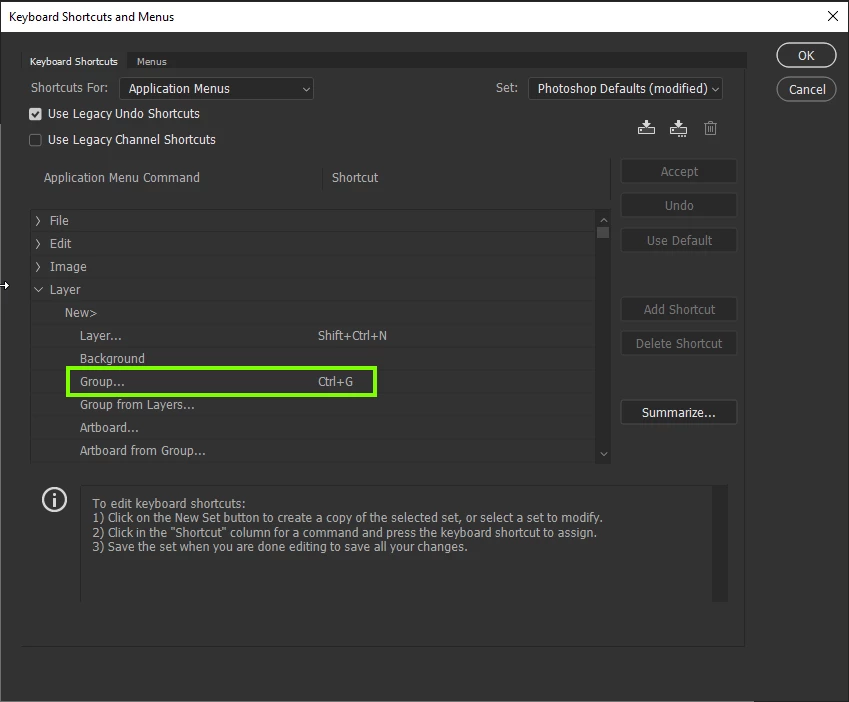The width and height of the screenshot is (849, 702).
Task: Click the scrollbar up arrow
Action: (604, 220)
